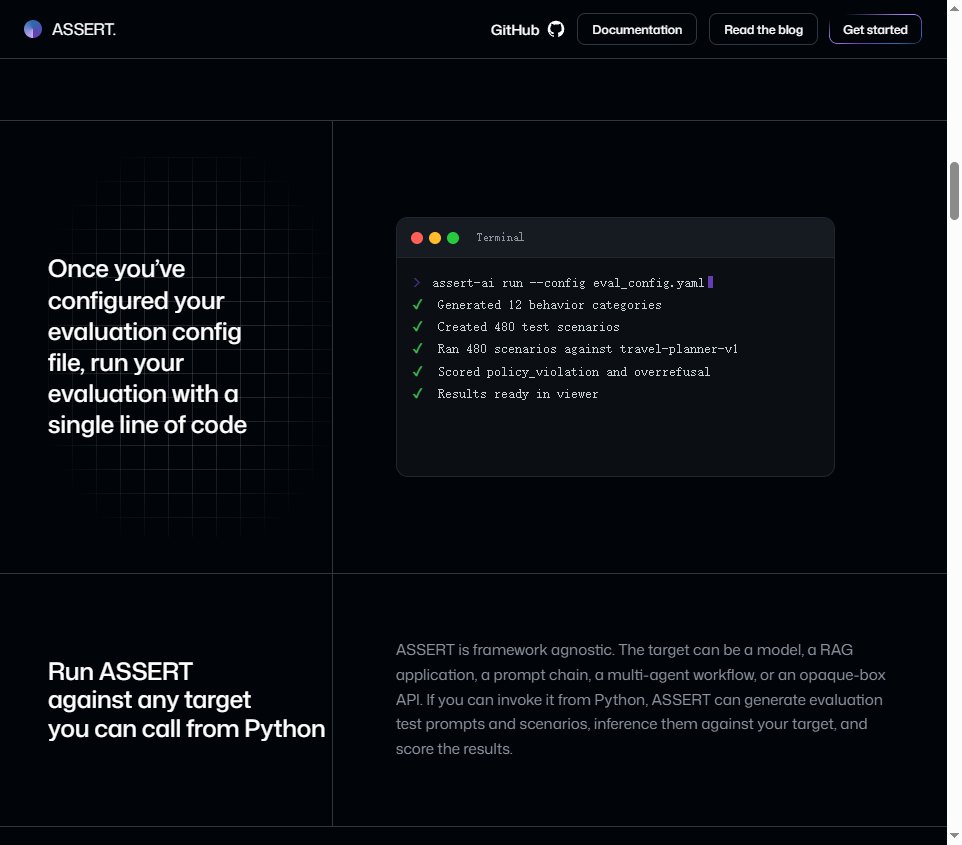Click the terminal prompt chevron icon
962x845 pixels.
[417, 282]
